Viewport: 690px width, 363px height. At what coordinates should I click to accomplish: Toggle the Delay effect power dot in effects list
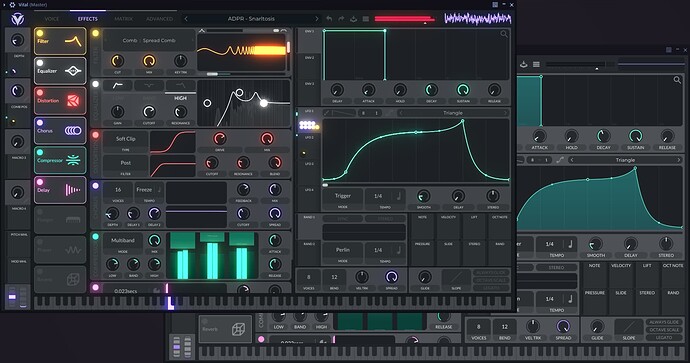click(x=40, y=182)
